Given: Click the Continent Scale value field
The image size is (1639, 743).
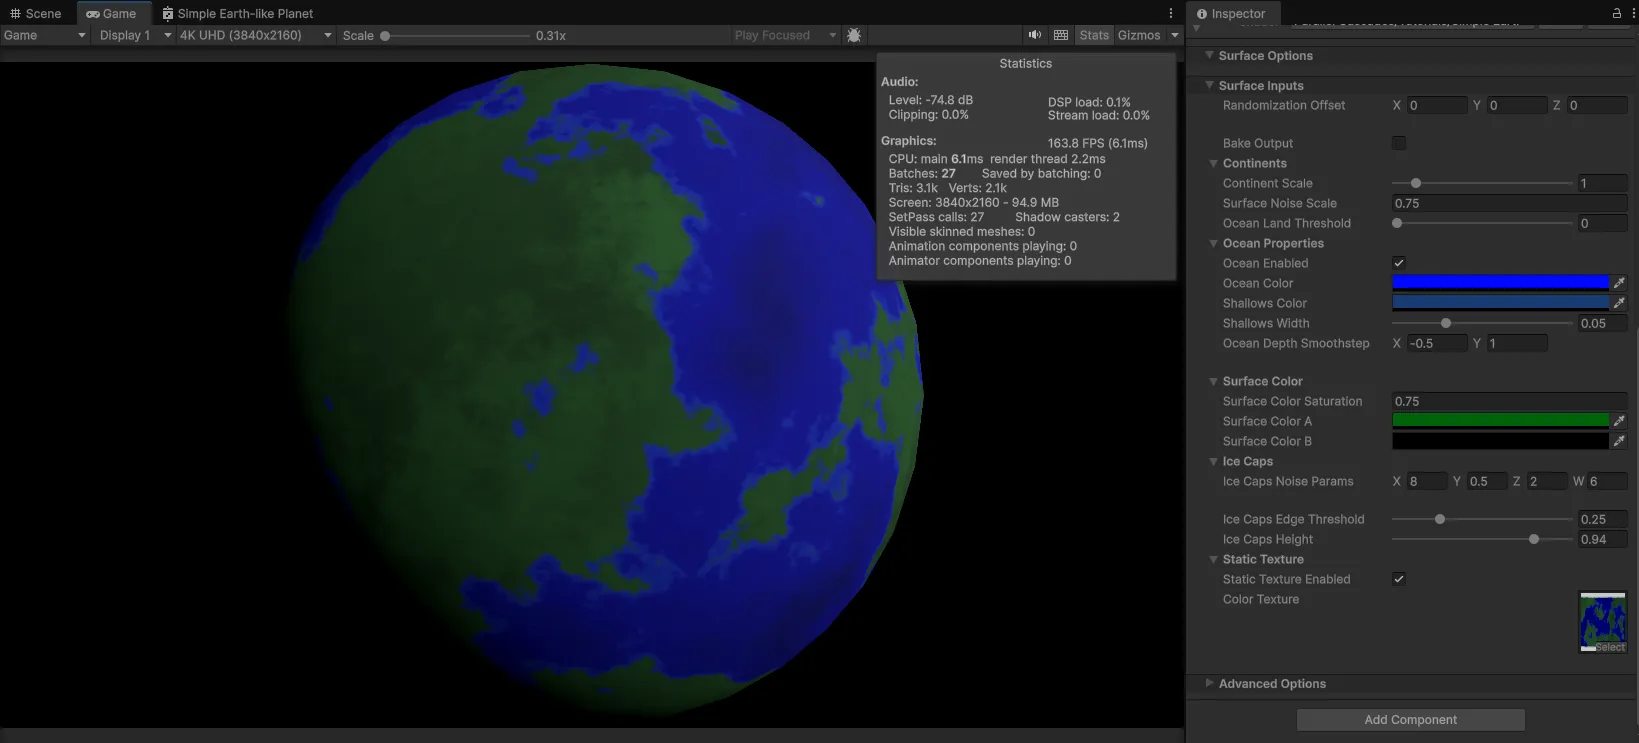Looking at the screenshot, I should click(x=1602, y=183).
